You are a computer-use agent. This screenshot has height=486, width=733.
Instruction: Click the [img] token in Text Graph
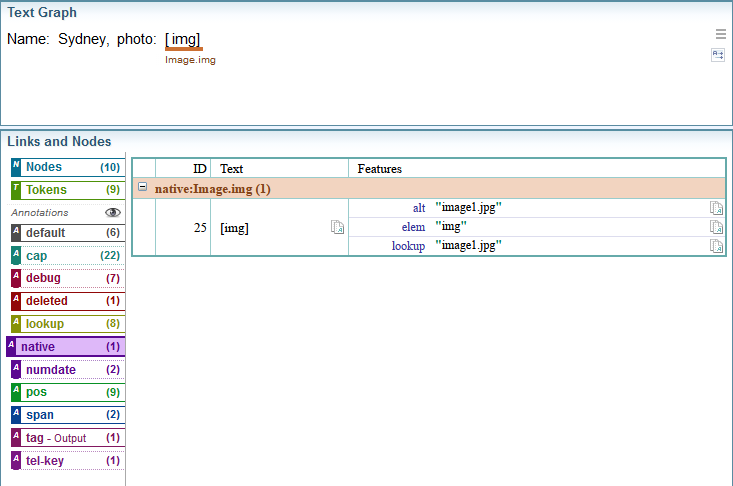point(184,39)
